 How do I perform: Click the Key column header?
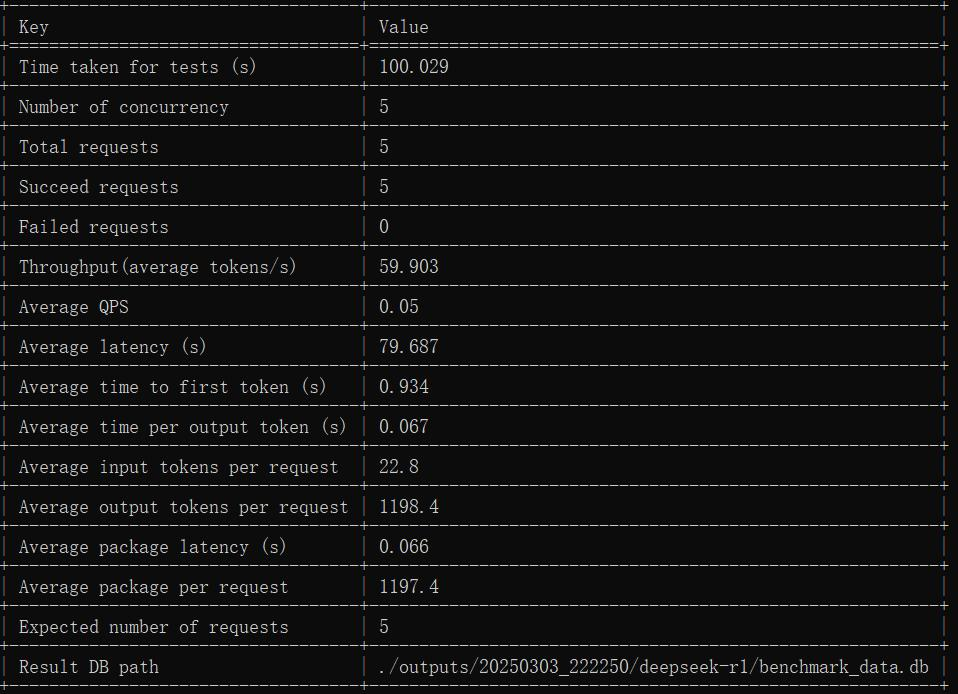(x=34, y=27)
